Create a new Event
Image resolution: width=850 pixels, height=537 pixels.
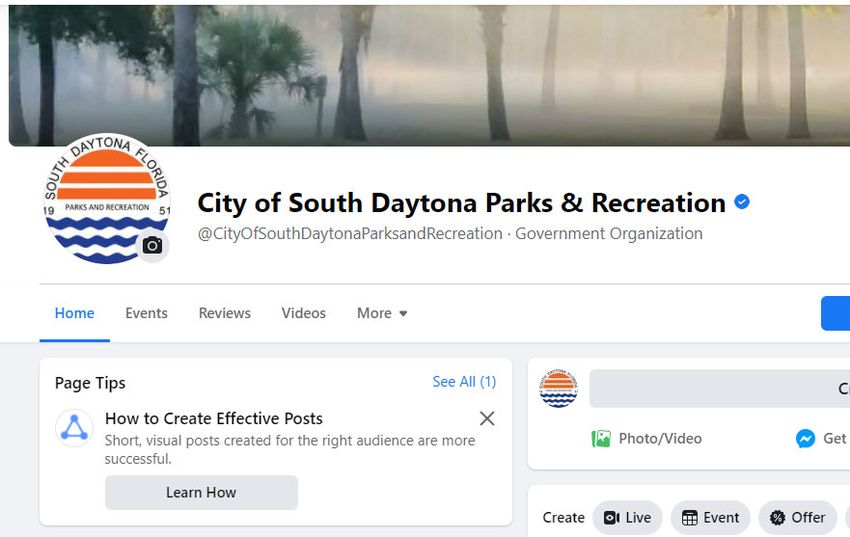point(710,517)
